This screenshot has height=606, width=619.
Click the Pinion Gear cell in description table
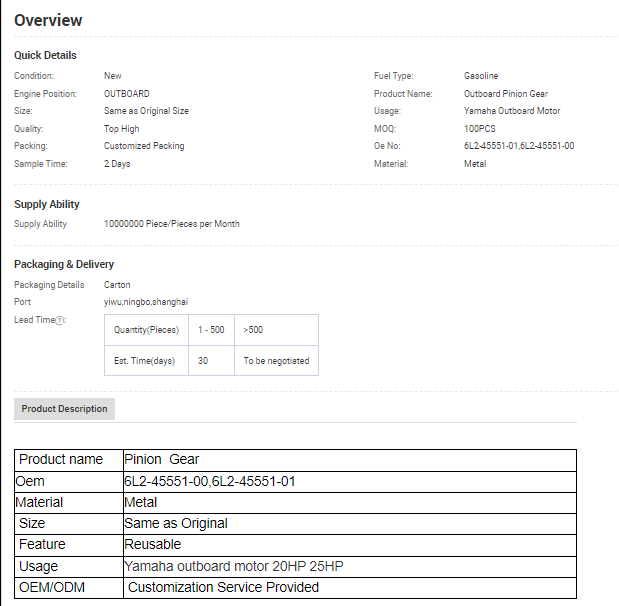pos(162,460)
